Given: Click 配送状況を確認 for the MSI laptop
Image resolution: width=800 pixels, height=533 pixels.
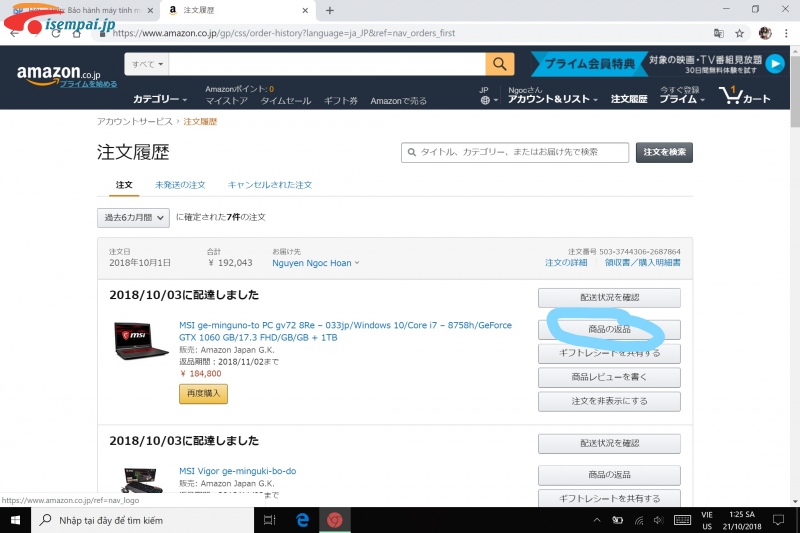Looking at the screenshot, I should pos(609,298).
